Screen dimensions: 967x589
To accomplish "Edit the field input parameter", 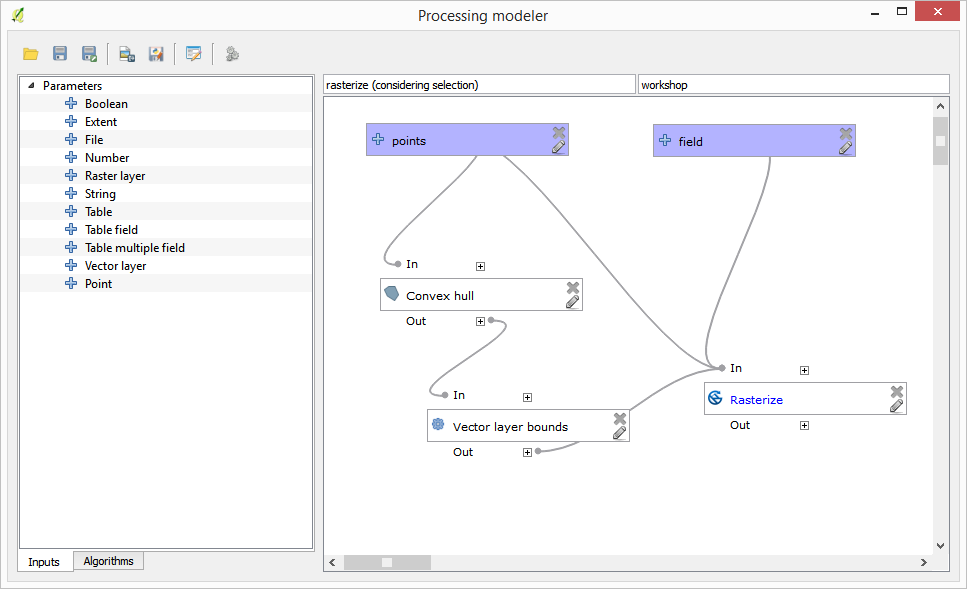I will [x=845, y=148].
